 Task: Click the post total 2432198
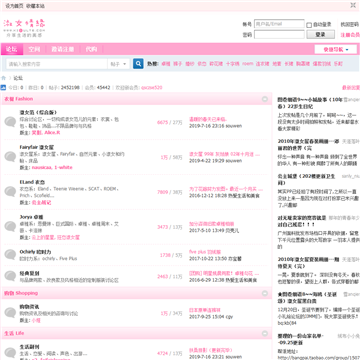point(70,88)
